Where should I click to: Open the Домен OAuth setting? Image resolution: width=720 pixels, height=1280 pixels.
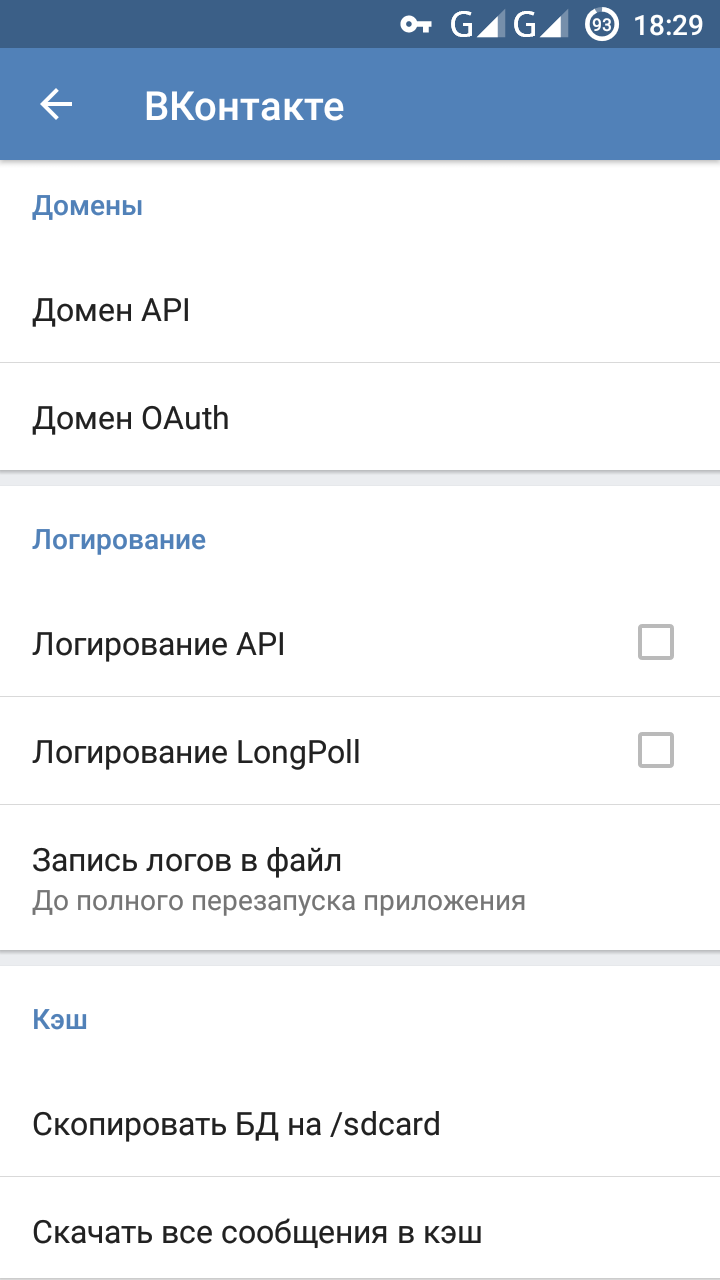(360, 417)
